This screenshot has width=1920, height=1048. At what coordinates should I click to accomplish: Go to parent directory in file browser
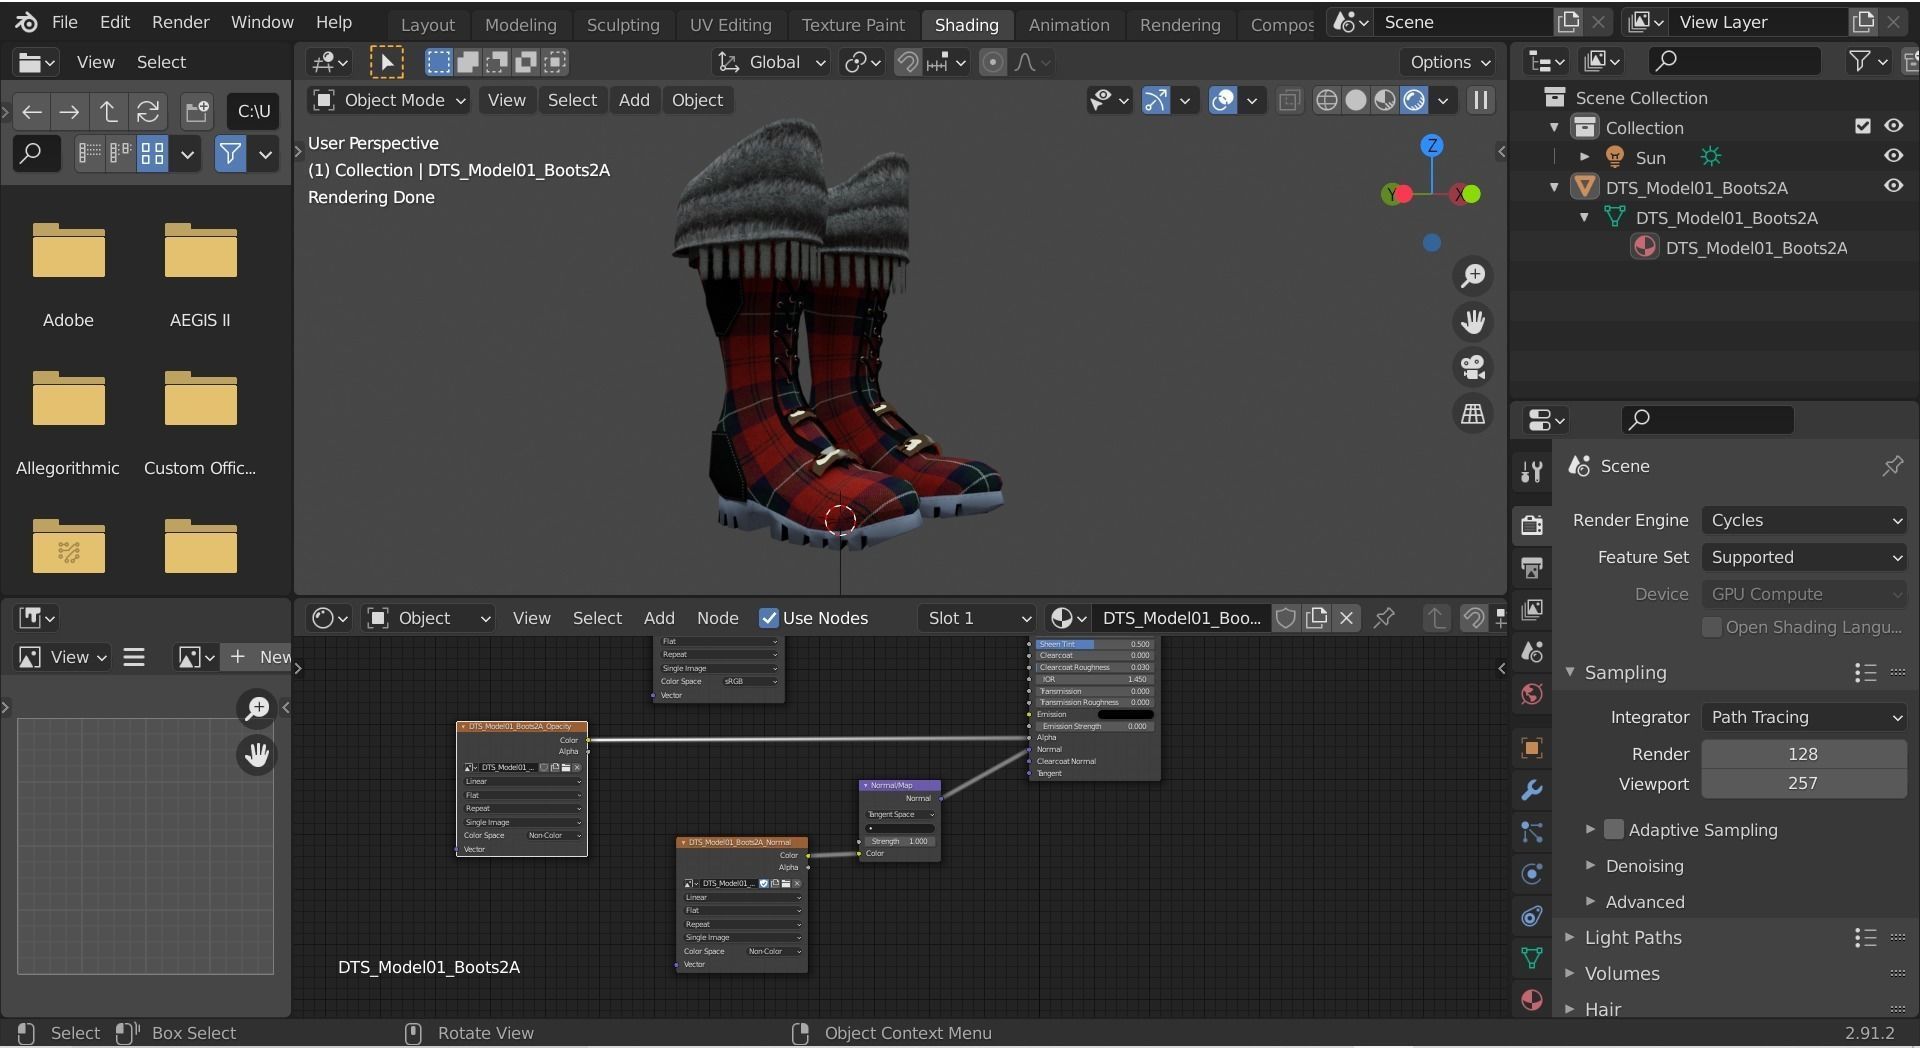[108, 111]
